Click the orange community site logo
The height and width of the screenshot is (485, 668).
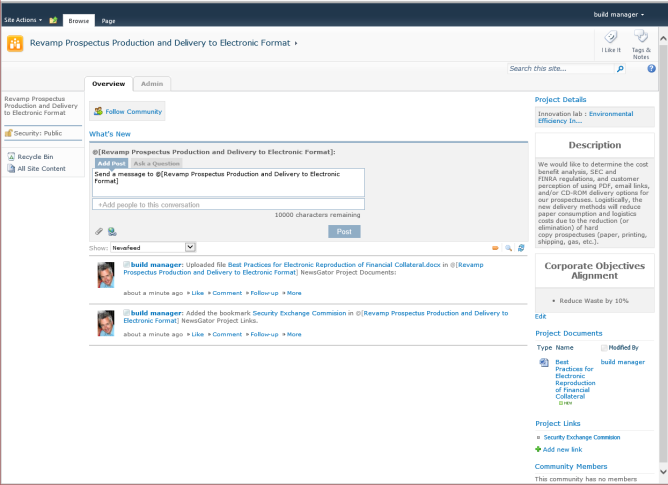(x=15, y=43)
